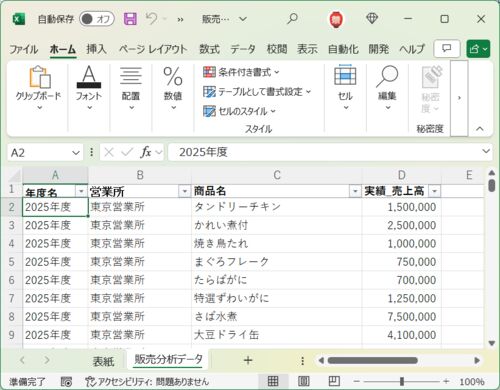
Task: Expand more quick access toolbar commands
Action: point(180,20)
